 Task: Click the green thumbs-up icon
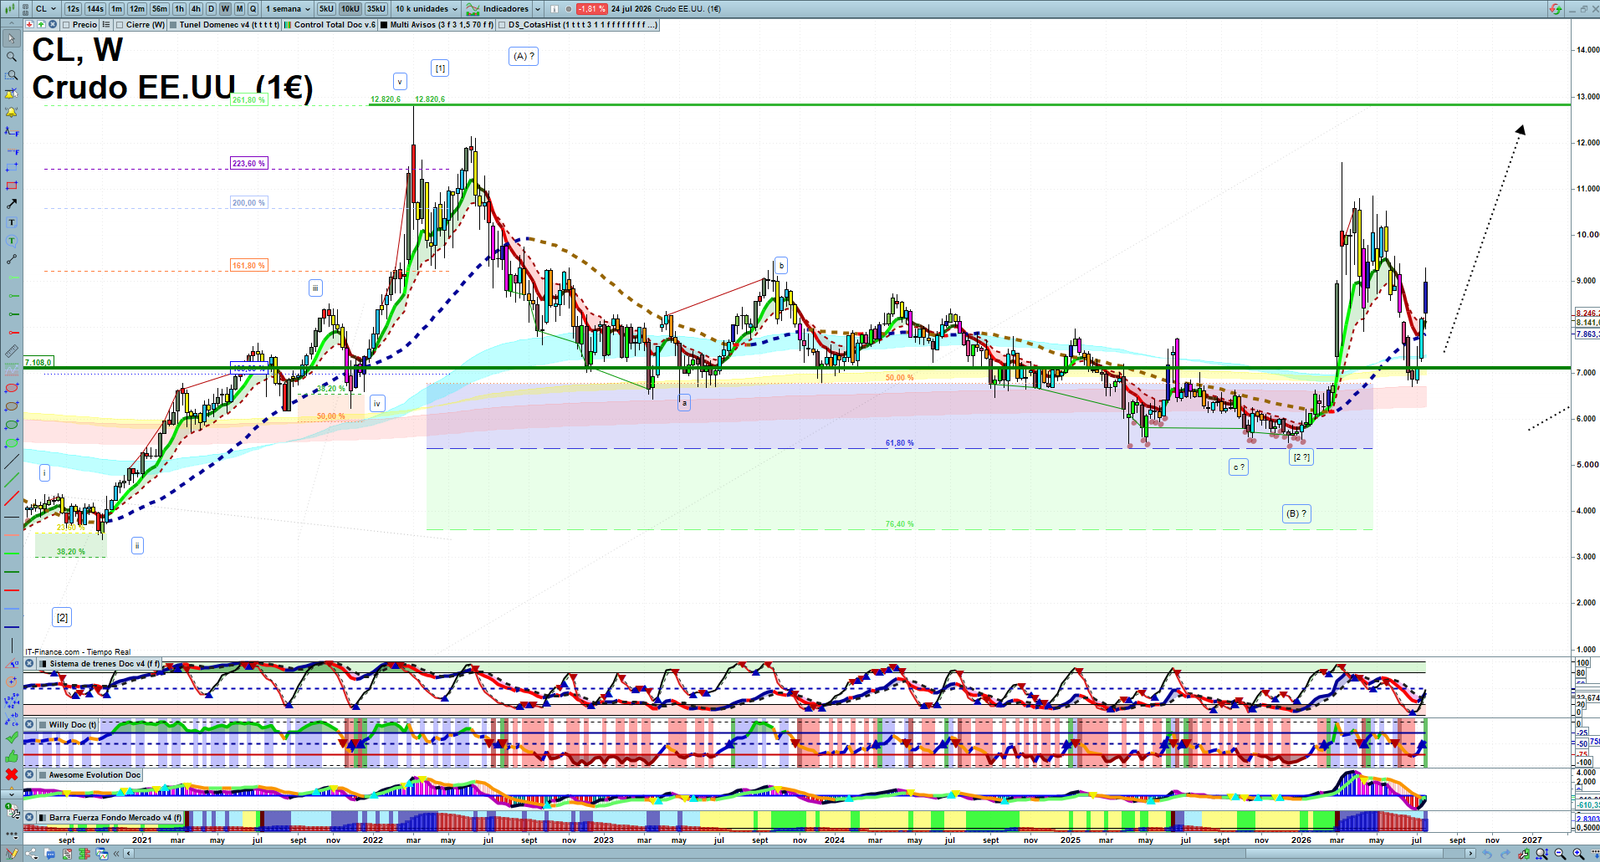point(12,757)
